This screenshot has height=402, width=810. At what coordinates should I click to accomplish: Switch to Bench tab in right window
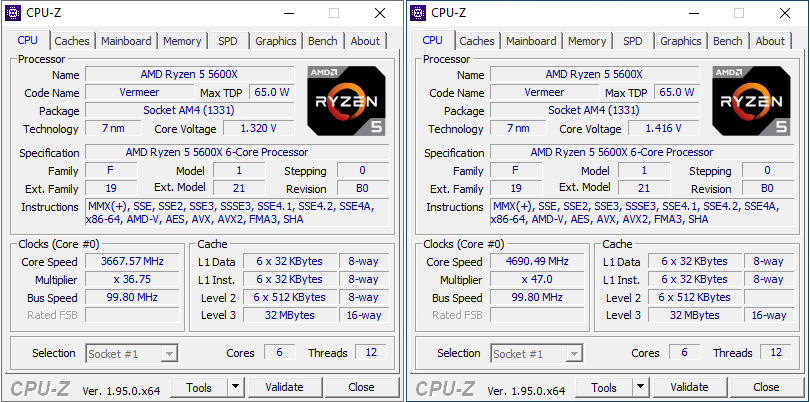(x=727, y=41)
